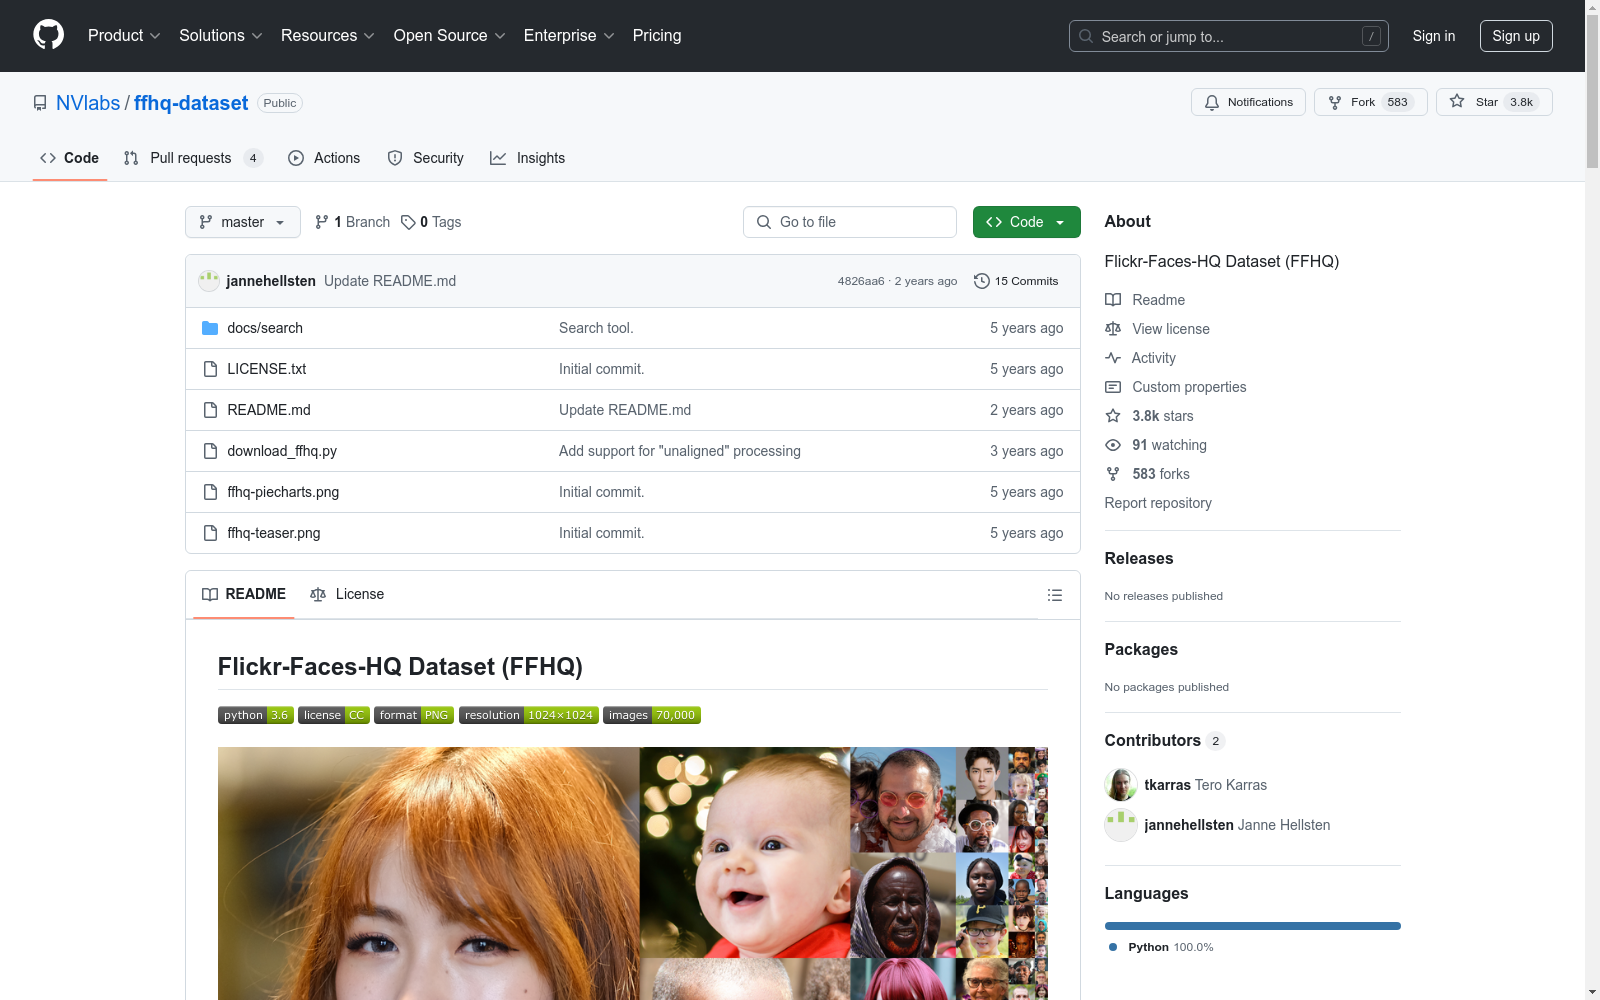The image size is (1600, 1000).
Task: Select the License tab
Action: [347, 594]
